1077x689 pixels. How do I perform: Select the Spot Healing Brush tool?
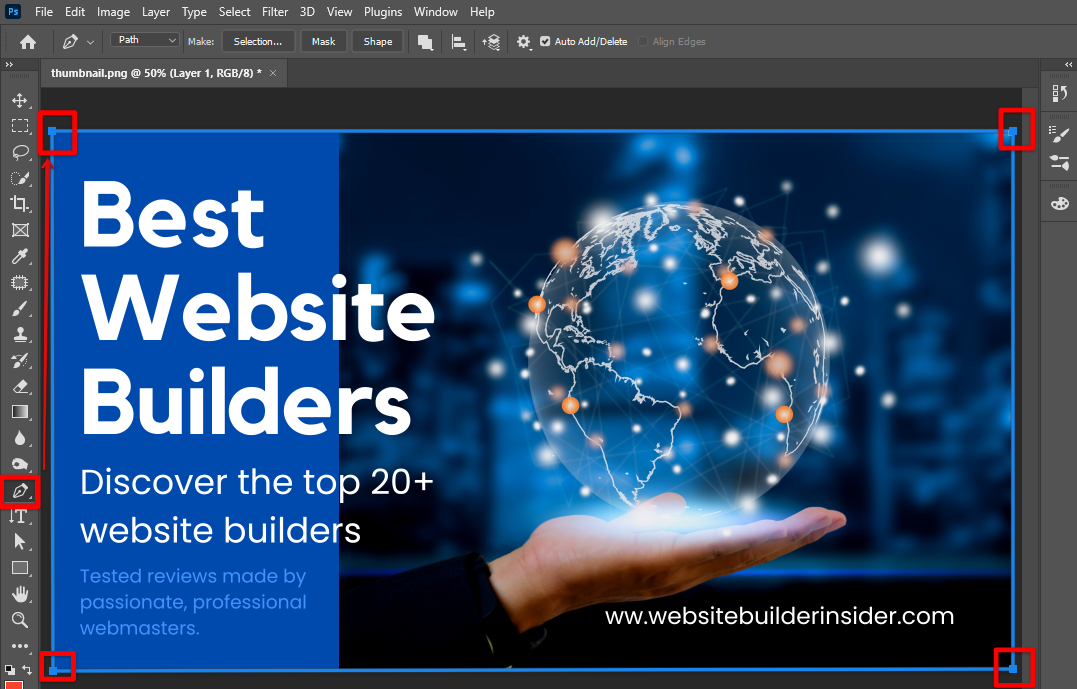point(20,282)
